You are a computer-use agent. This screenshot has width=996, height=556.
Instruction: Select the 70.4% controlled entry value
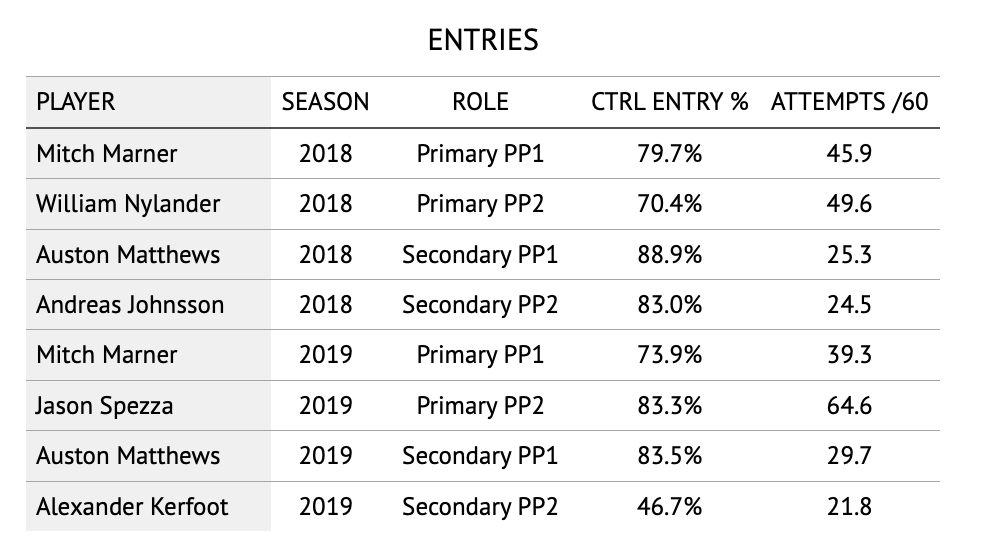pos(670,204)
